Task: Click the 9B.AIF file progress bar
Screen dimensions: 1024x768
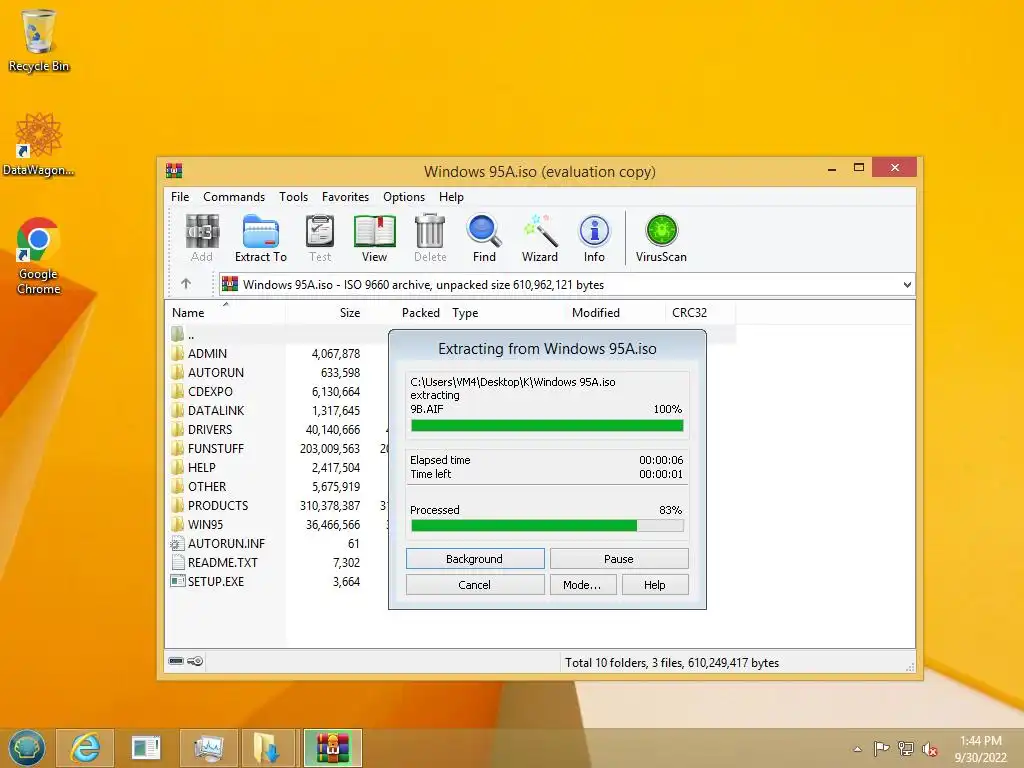Action: pyautogui.click(x=547, y=426)
